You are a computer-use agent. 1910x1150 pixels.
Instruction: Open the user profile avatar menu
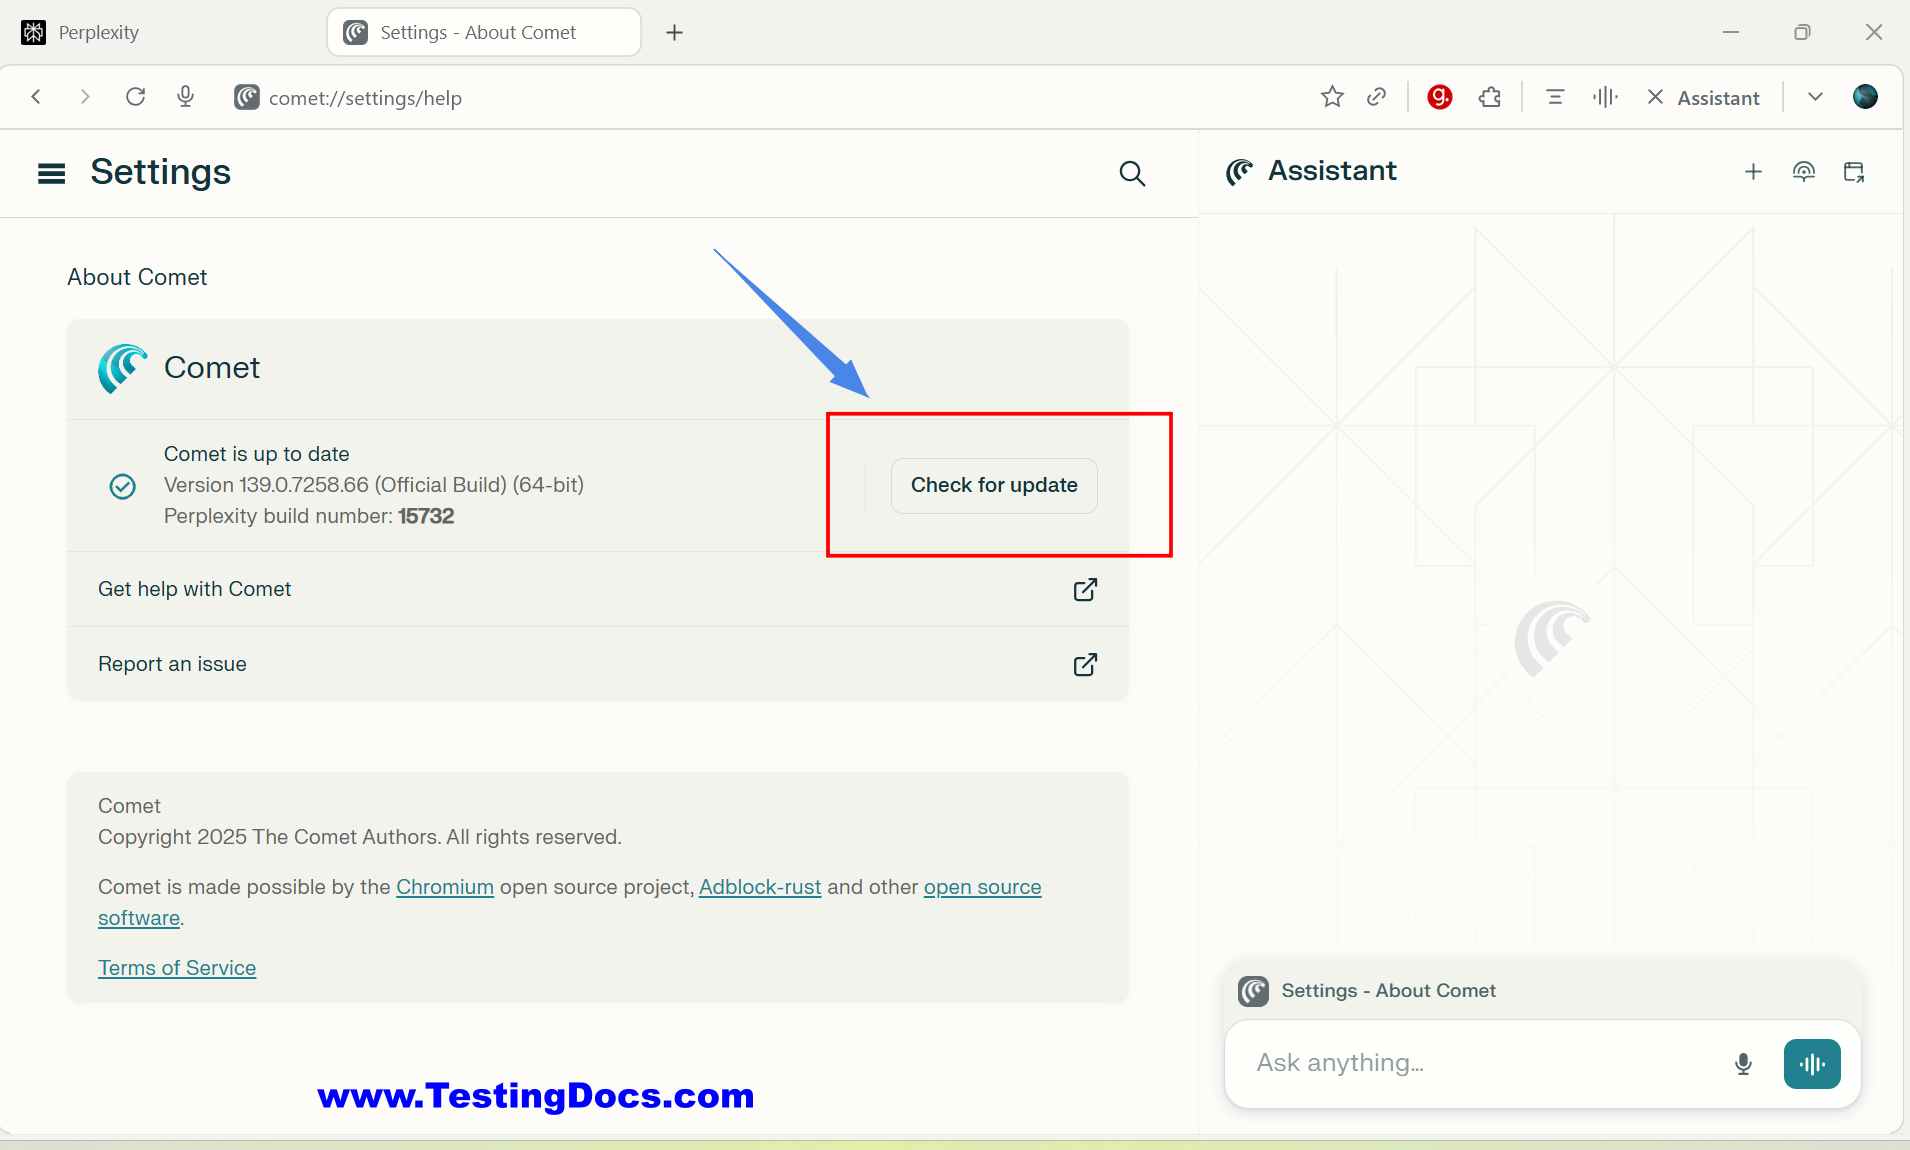(1865, 97)
